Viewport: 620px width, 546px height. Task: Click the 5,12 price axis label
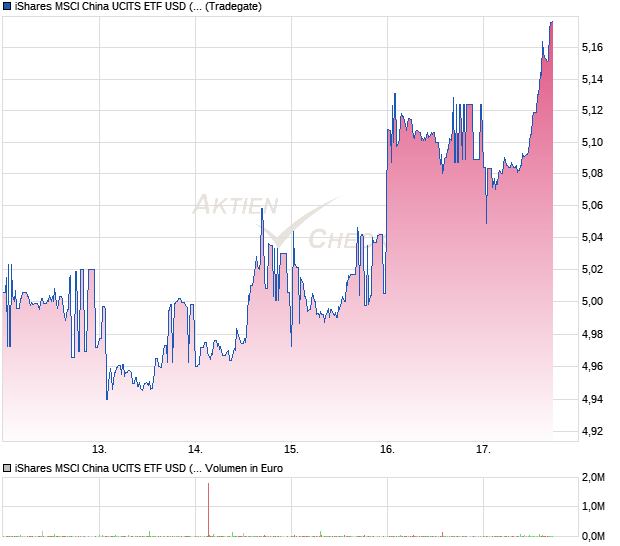(x=592, y=110)
